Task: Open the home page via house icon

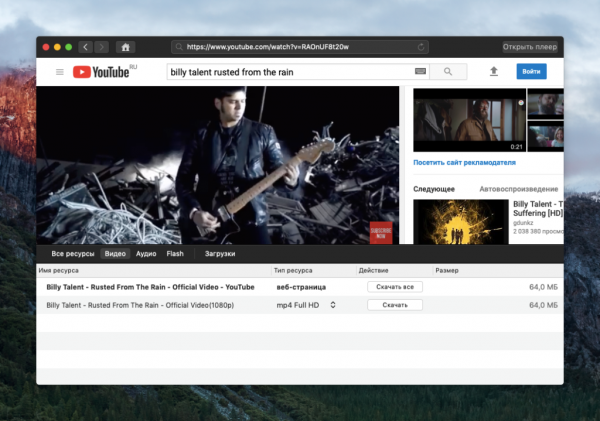Action: coord(125,47)
